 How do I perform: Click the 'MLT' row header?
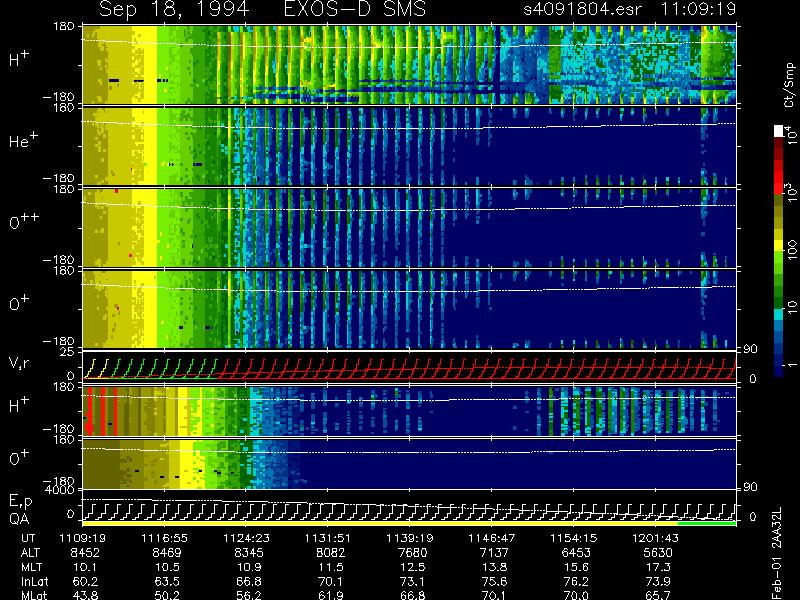click(31, 567)
